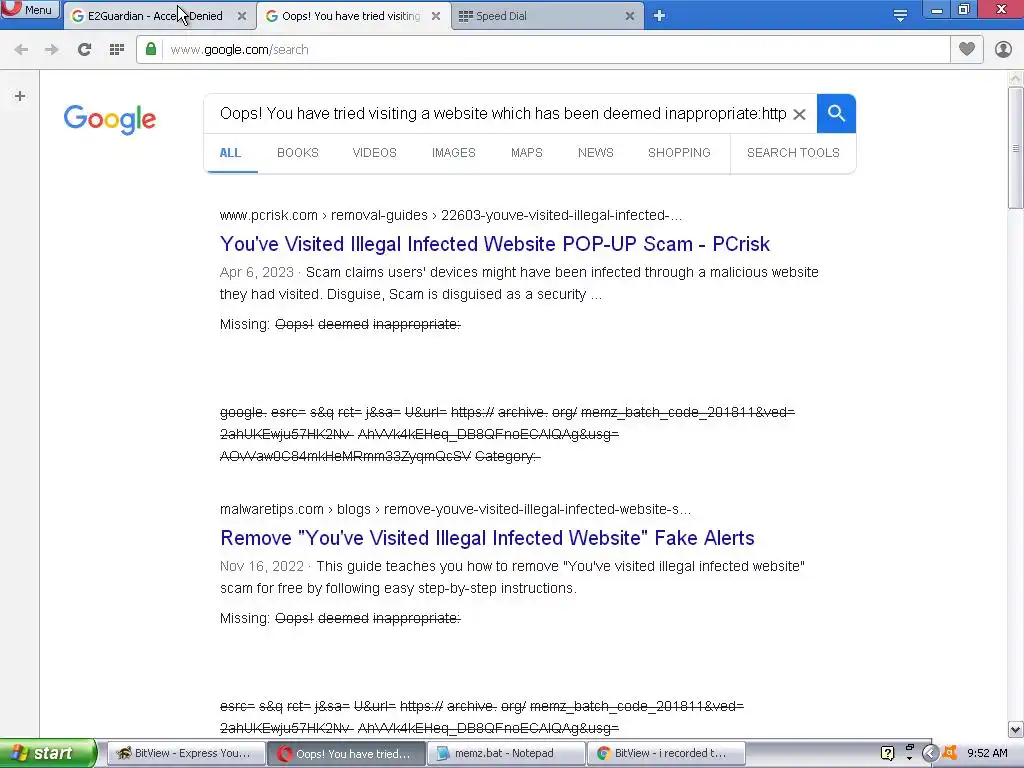Open the tab menu stacked-lines icon
The image size is (1024, 768).
click(900, 16)
